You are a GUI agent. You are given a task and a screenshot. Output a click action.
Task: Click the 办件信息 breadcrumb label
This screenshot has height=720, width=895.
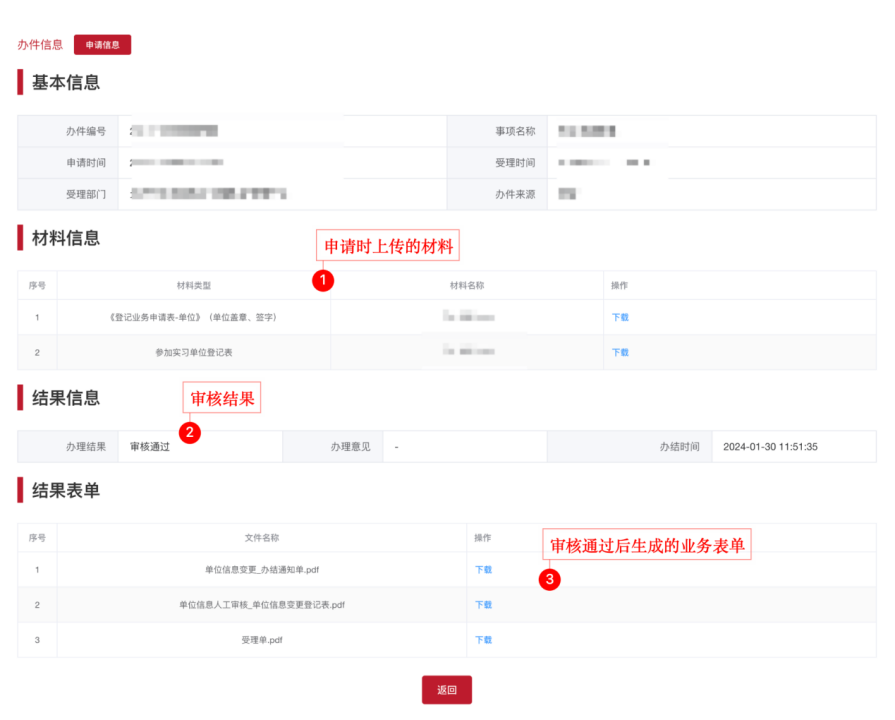(x=39, y=44)
